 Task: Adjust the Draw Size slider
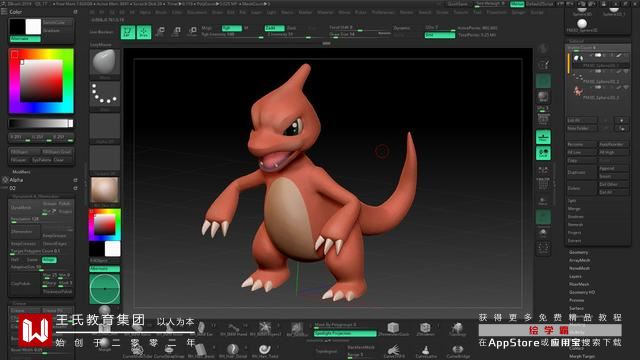point(360,35)
